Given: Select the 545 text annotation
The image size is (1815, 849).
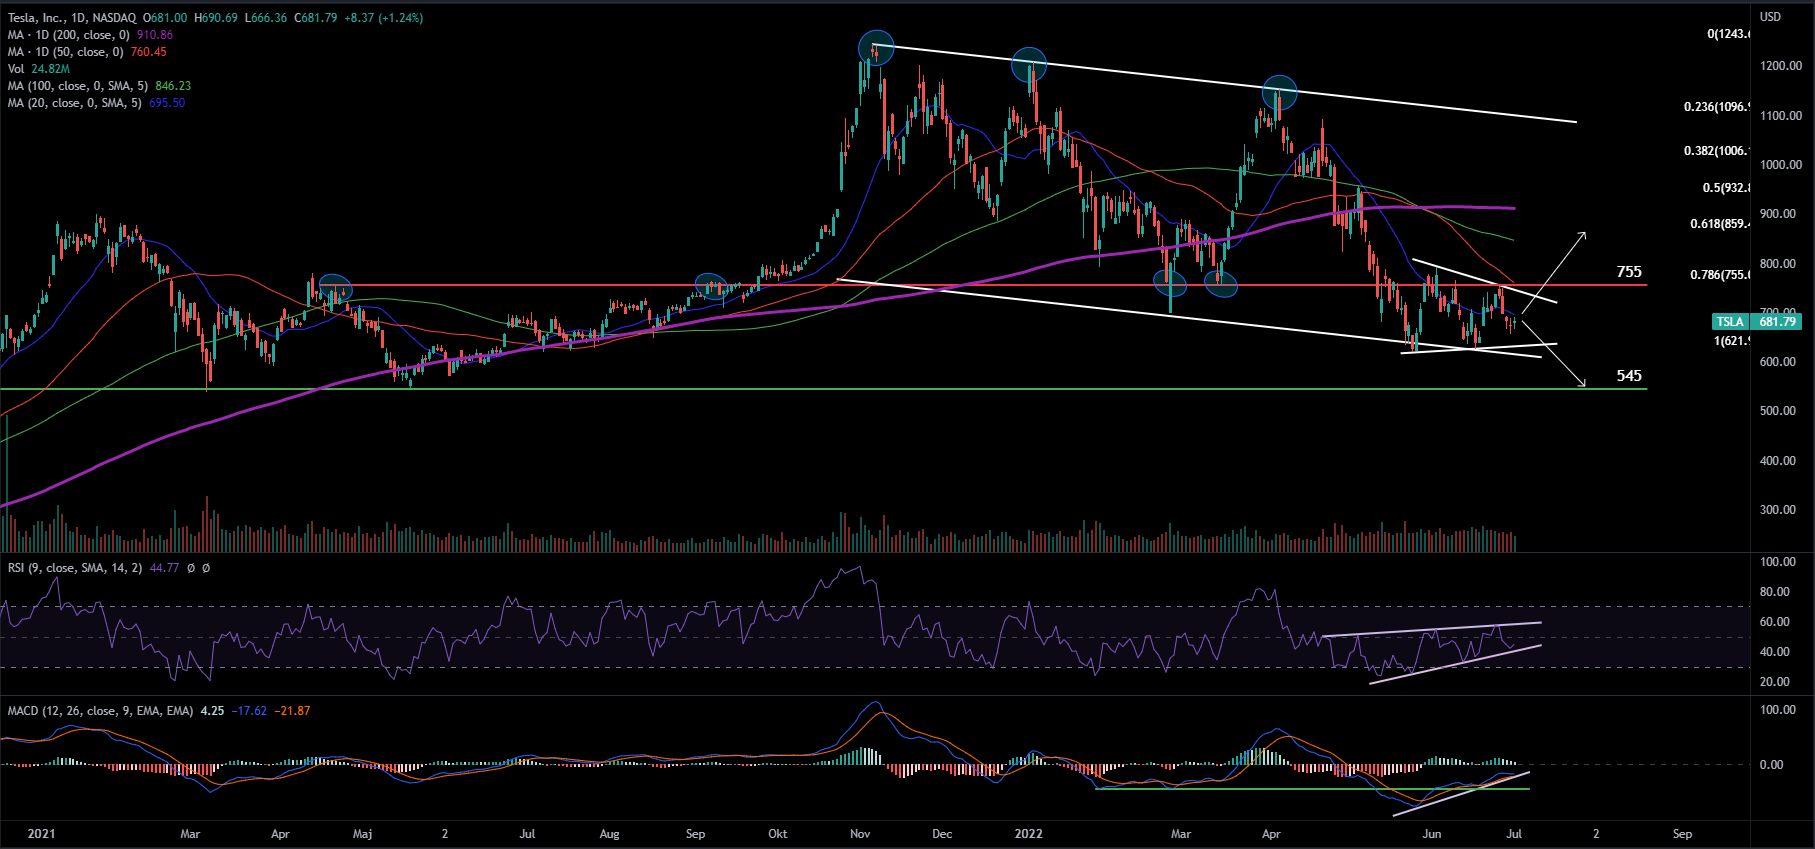Looking at the screenshot, I should click(1629, 376).
